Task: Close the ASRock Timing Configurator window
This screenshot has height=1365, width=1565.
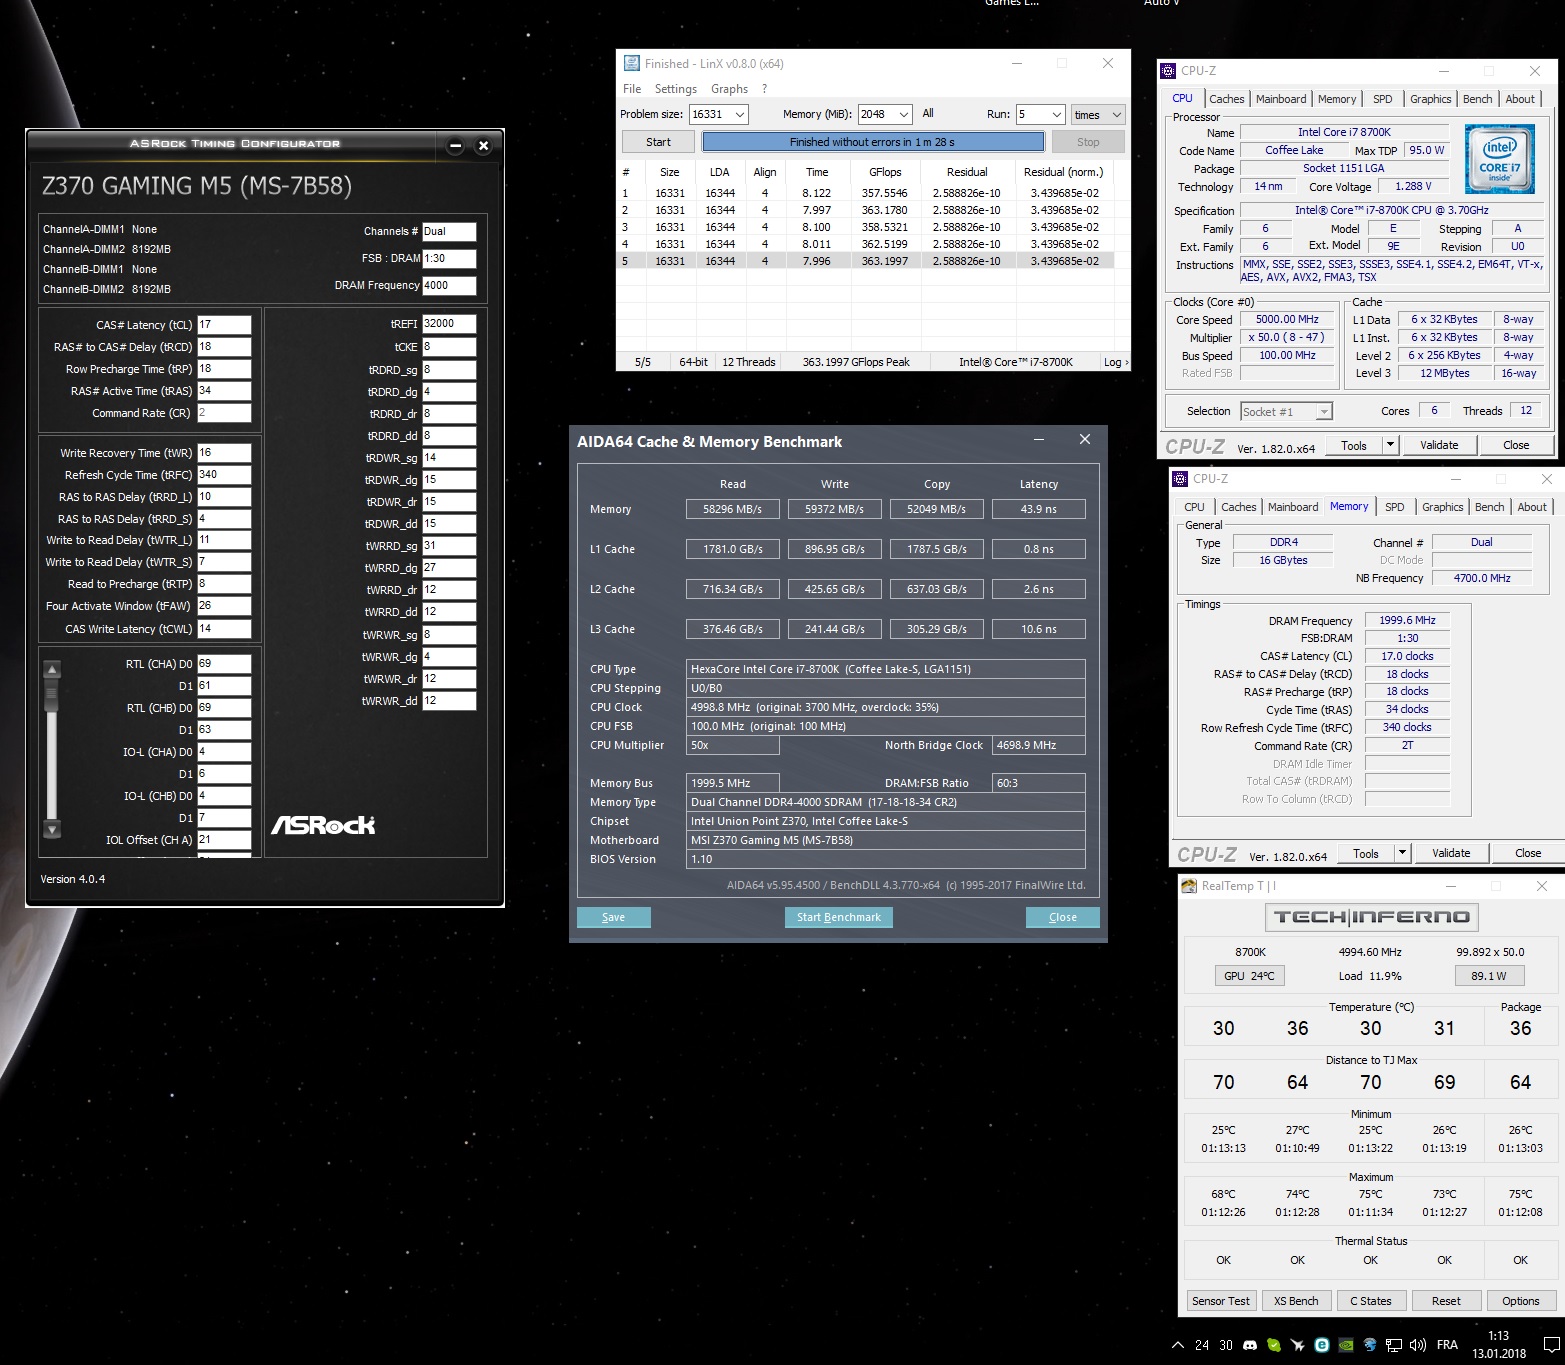Action: pyautogui.click(x=483, y=145)
